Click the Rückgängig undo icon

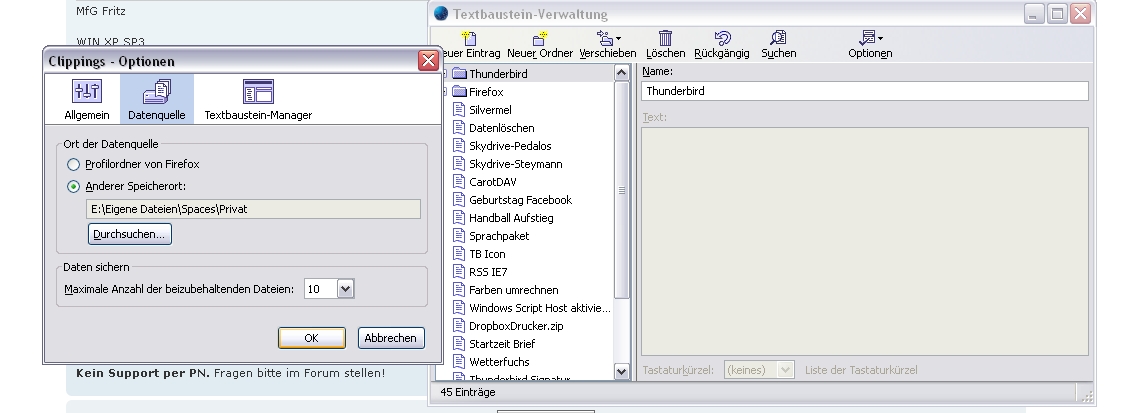[x=721, y=38]
